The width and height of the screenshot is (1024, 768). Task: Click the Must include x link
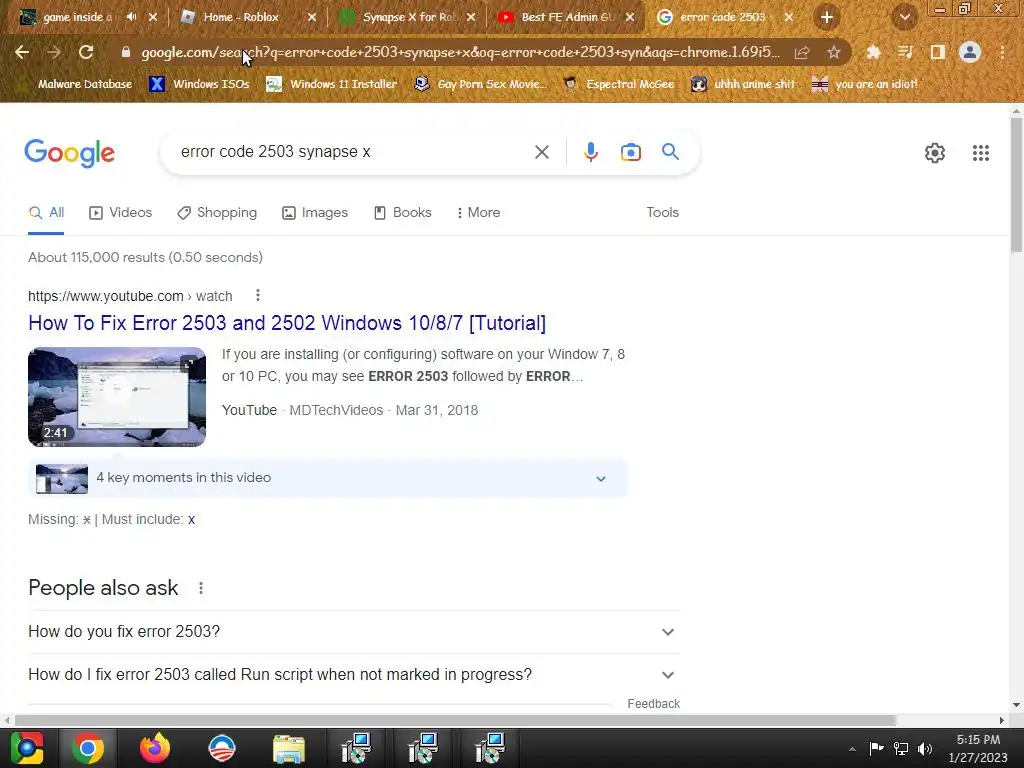click(191, 520)
